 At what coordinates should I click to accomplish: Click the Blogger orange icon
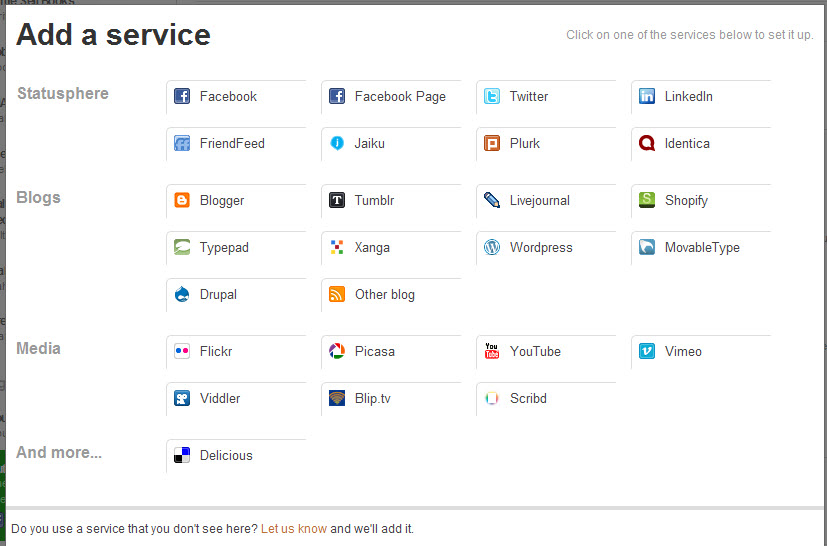(x=182, y=200)
